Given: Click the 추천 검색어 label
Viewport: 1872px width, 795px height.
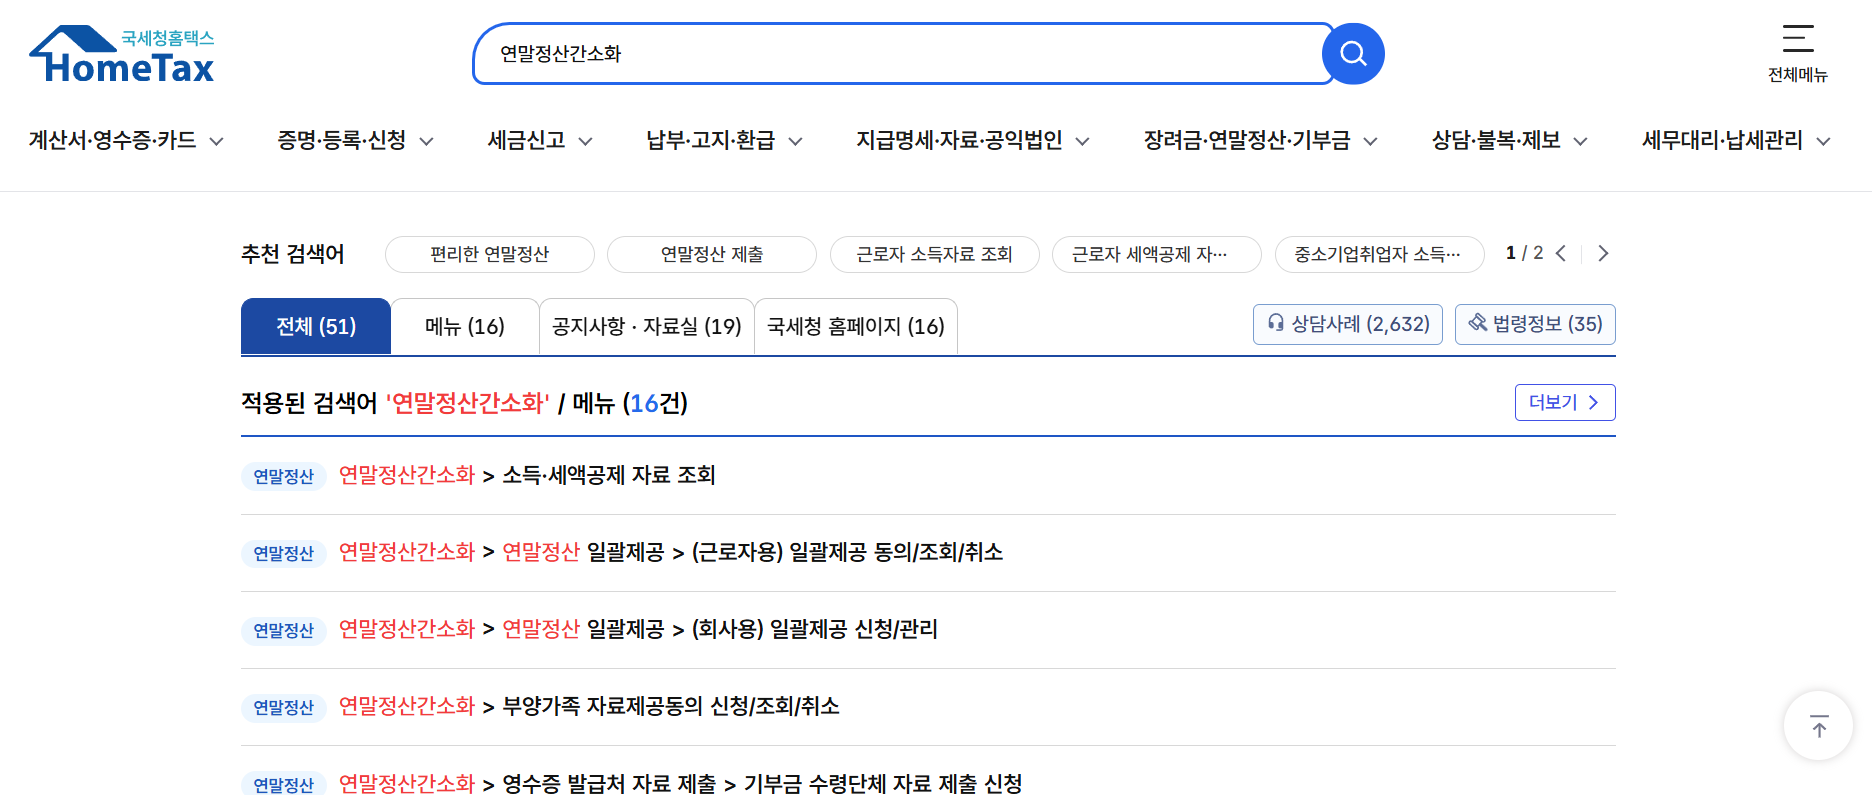Looking at the screenshot, I should coord(292,254).
